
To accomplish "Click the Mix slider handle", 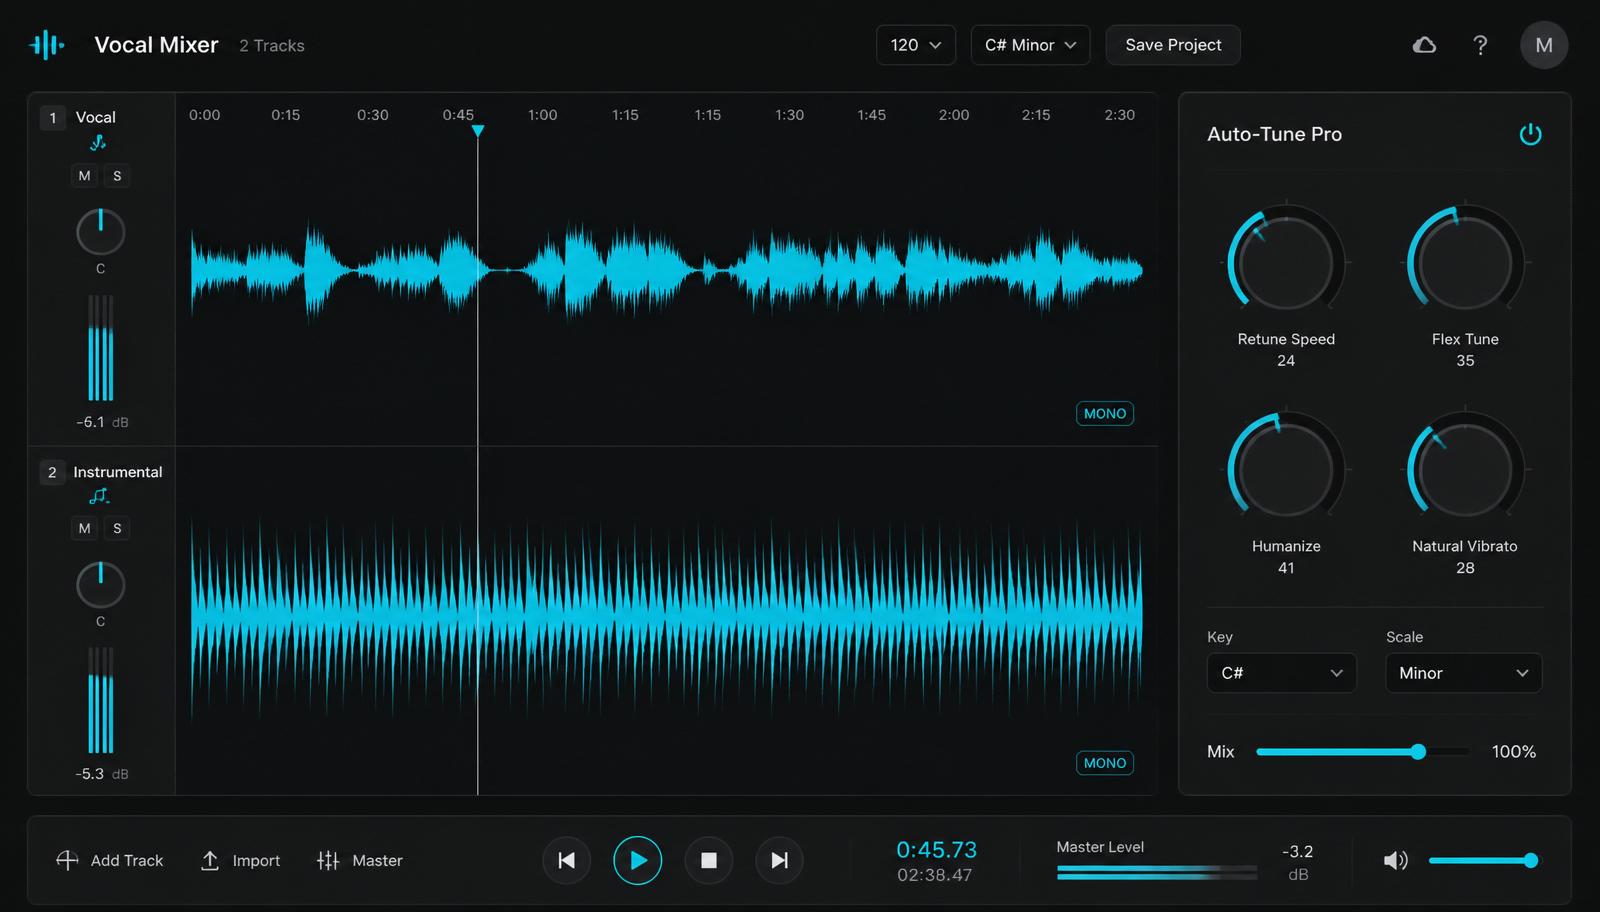I will click(1418, 752).
